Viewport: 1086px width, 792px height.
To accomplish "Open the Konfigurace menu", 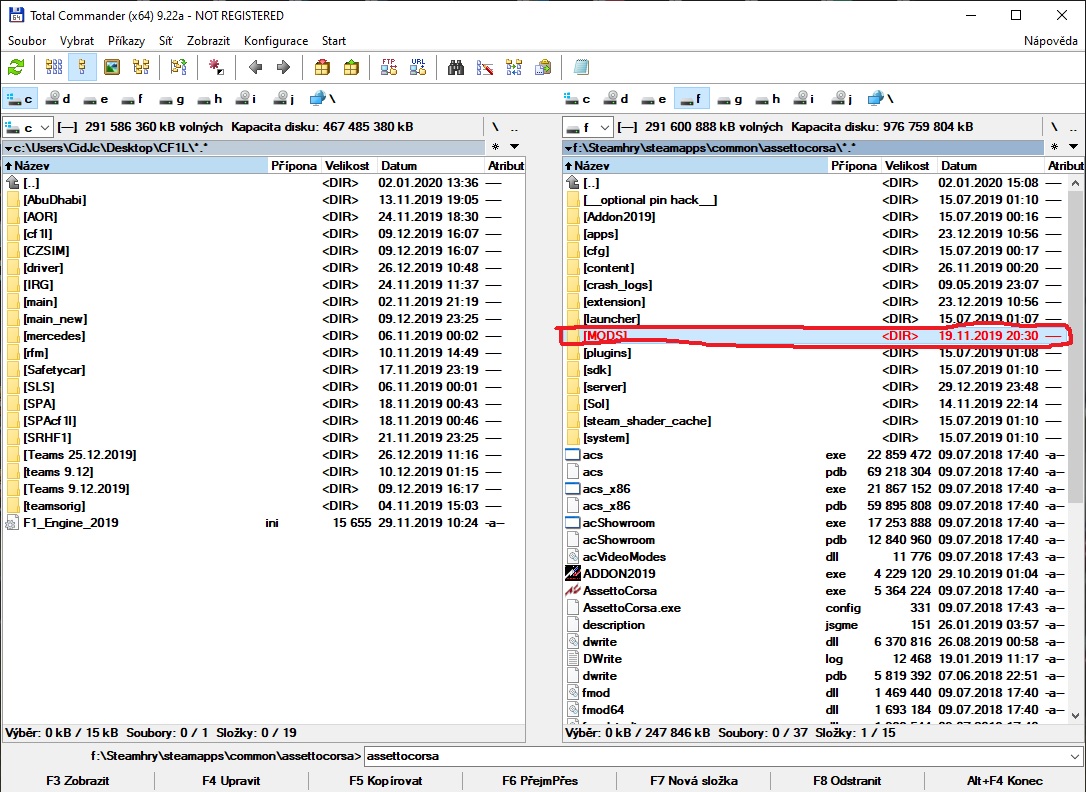I will (x=276, y=41).
